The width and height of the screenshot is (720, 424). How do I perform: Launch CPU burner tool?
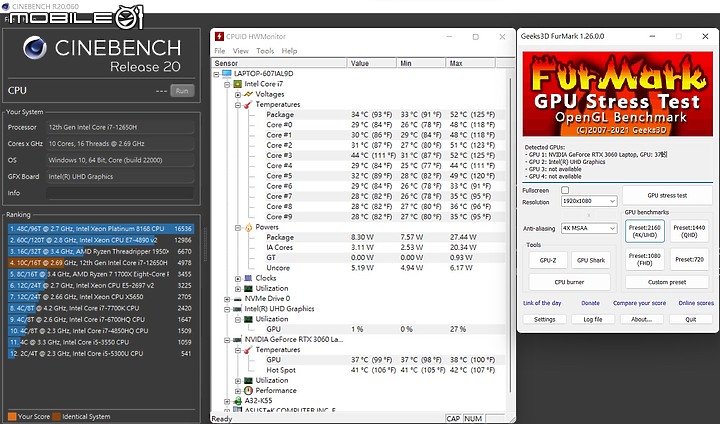569,282
